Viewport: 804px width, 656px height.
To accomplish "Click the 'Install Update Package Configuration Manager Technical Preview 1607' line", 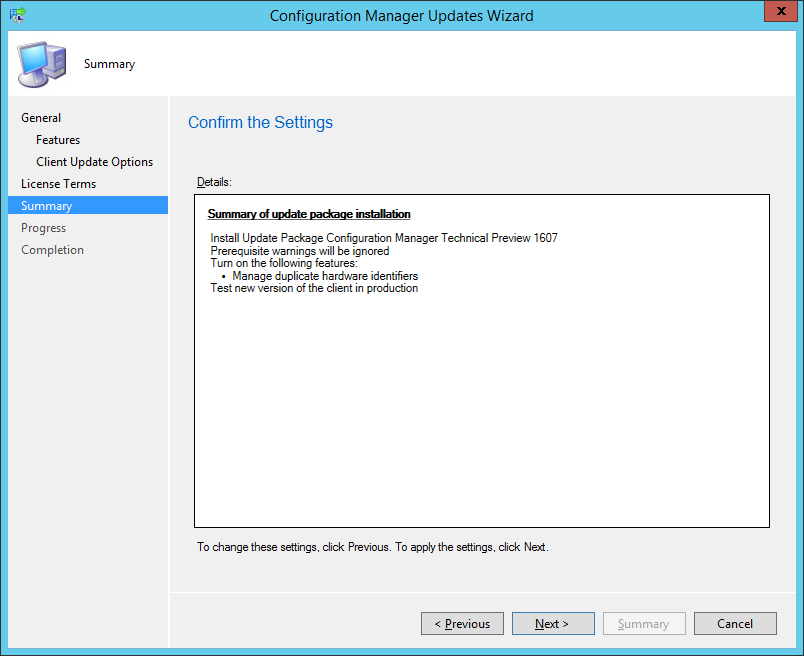I will (384, 238).
